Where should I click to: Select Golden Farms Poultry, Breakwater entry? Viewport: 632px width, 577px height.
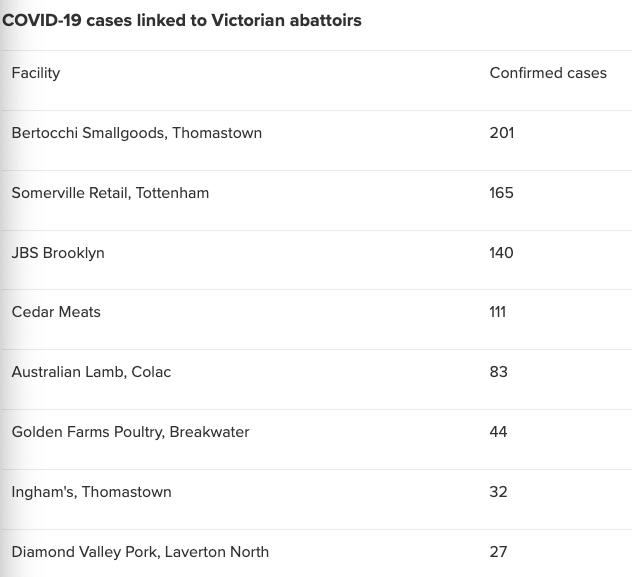(x=130, y=432)
